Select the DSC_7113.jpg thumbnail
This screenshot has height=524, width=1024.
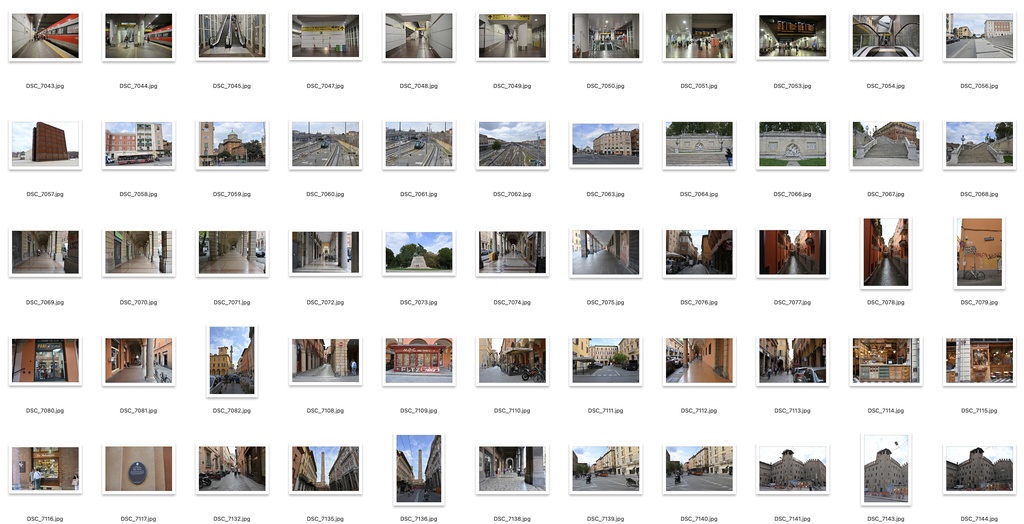792,361
